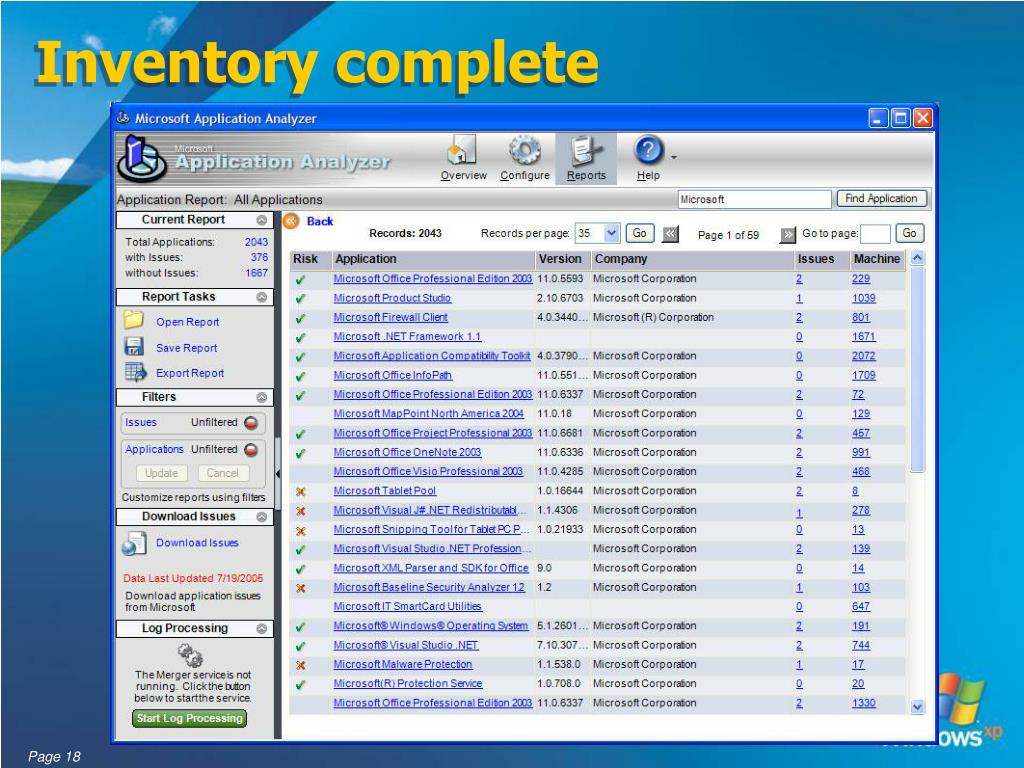The height and width of the screenshot is (768, 1024).
Task: Click the Download Issues globe icon
Action: click(x=134, y=544)
